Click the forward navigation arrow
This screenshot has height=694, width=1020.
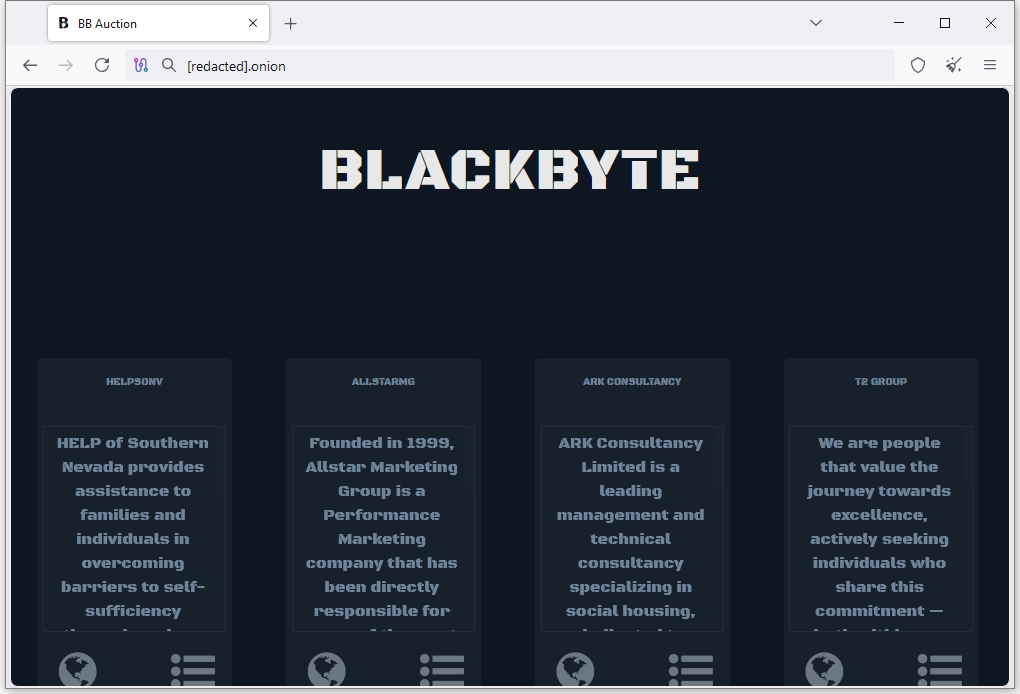[x=66, y=65]
